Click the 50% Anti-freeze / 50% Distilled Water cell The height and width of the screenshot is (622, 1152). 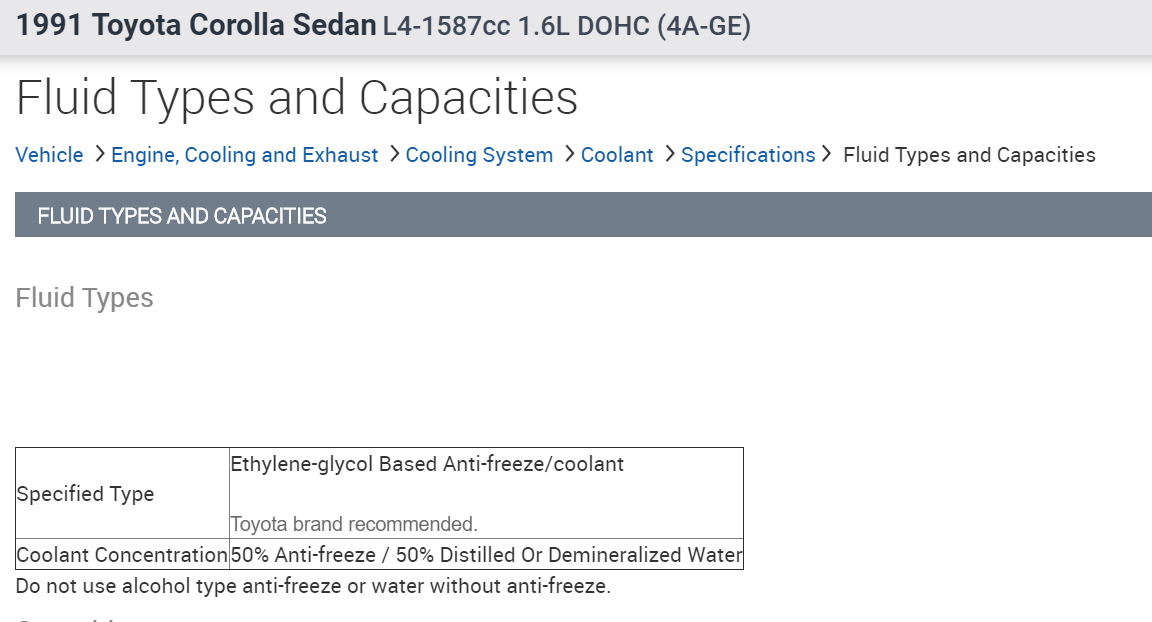(x=486, y=555)
